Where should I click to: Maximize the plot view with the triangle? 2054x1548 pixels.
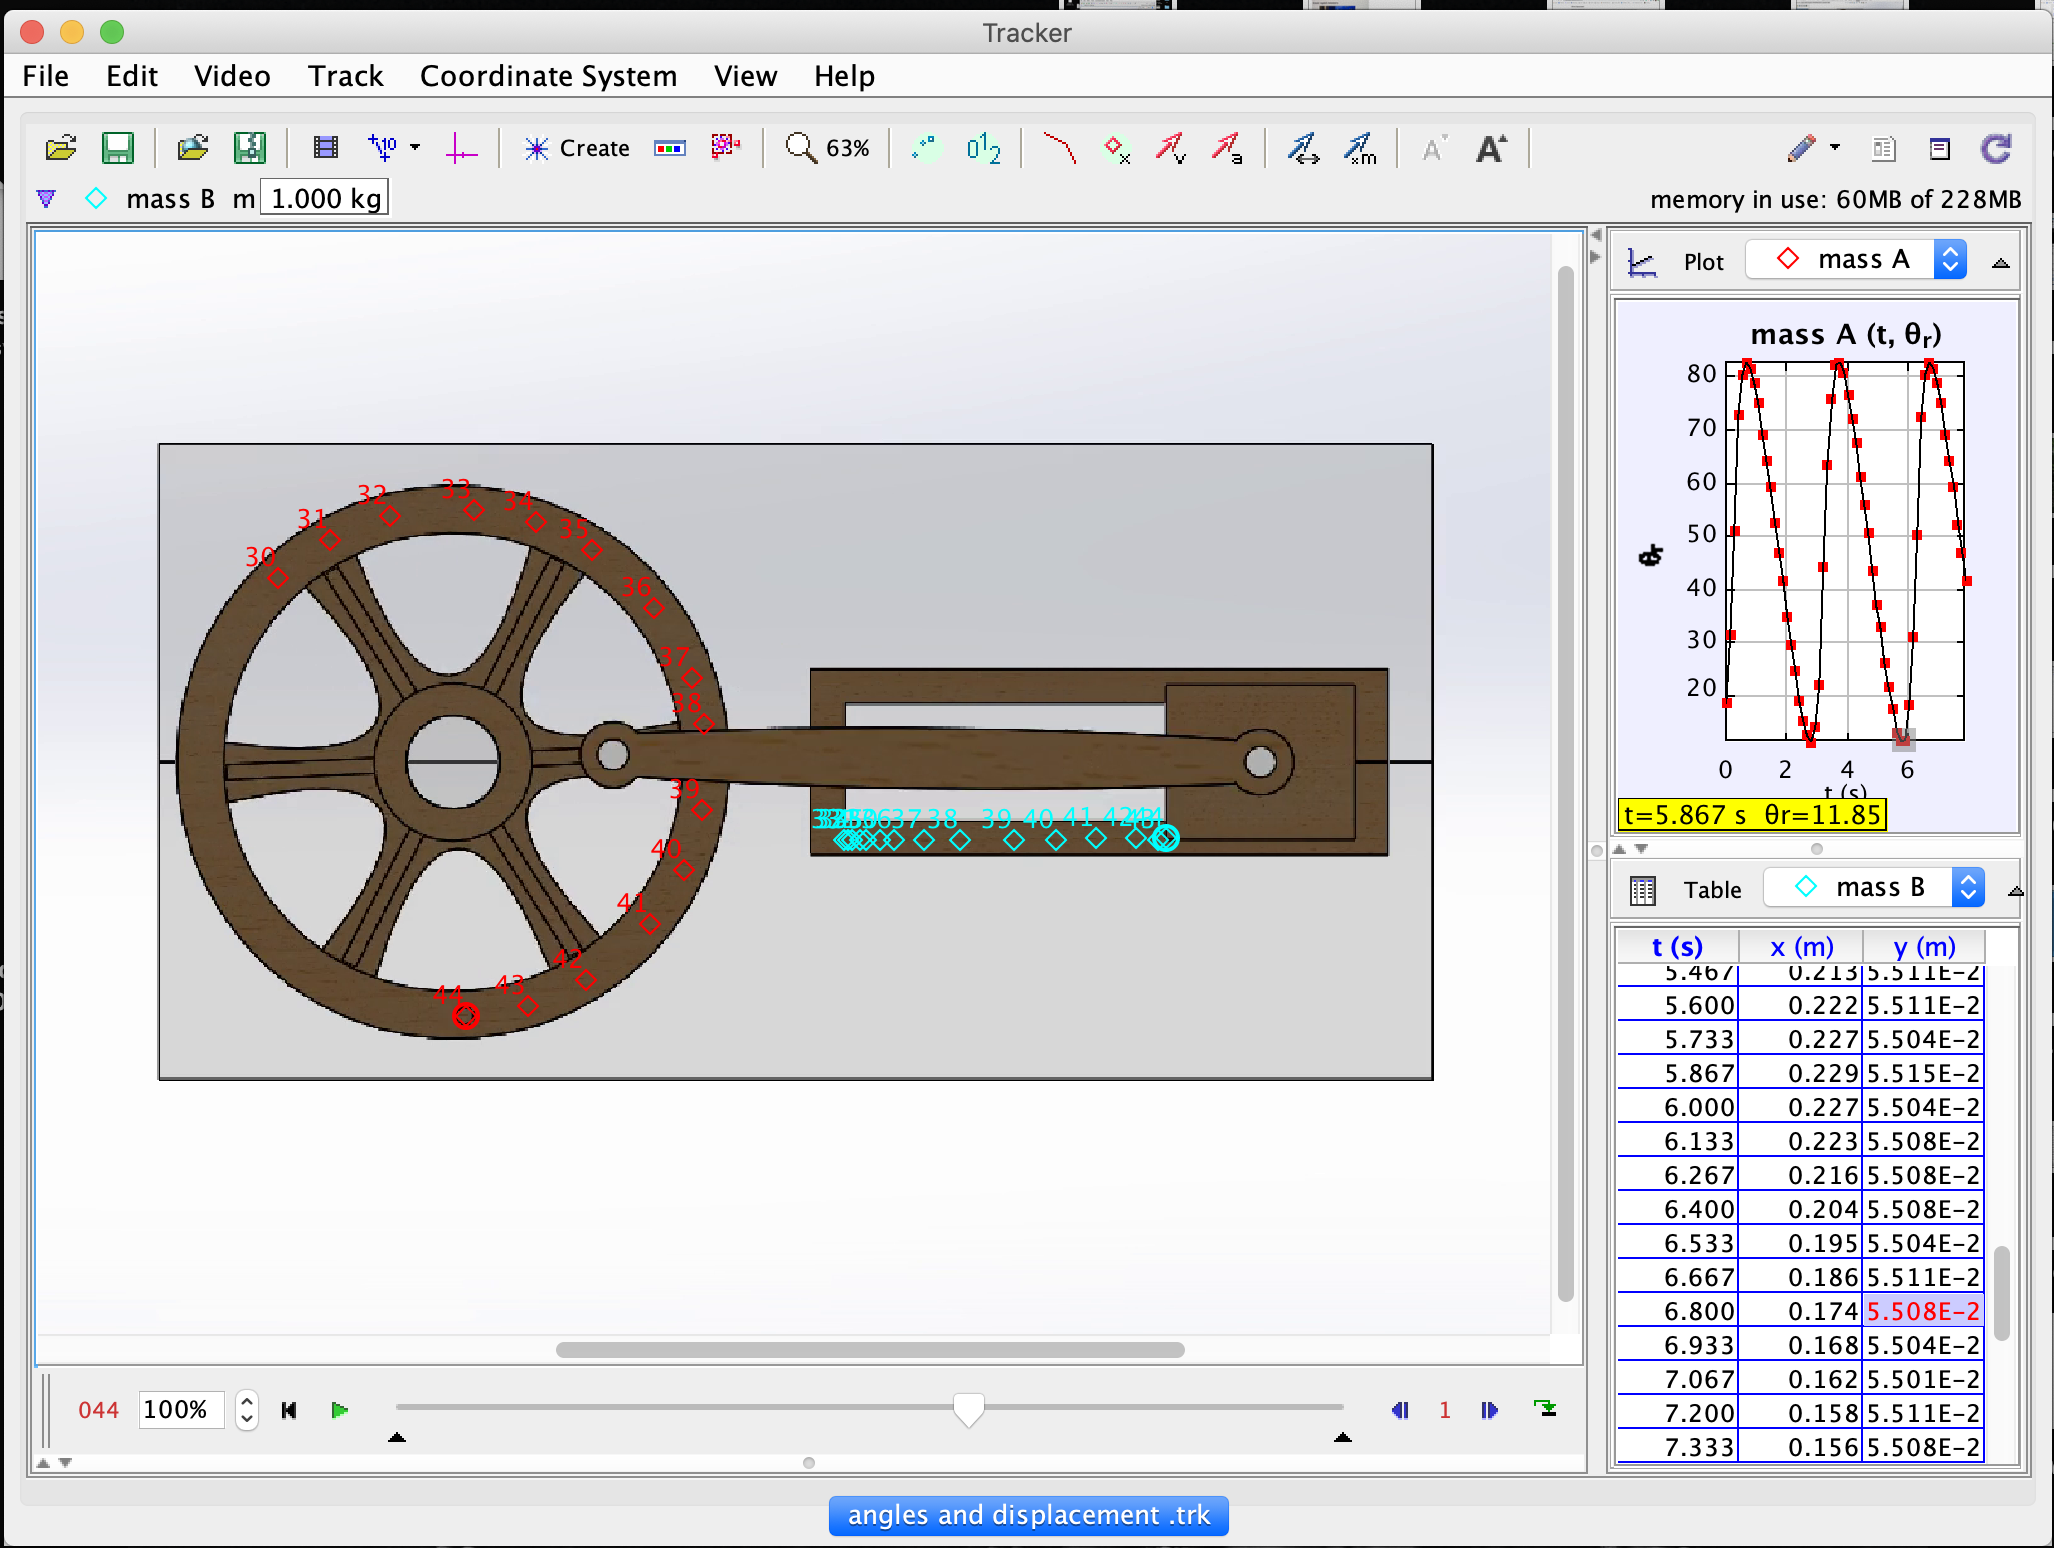pos(2000,263)
